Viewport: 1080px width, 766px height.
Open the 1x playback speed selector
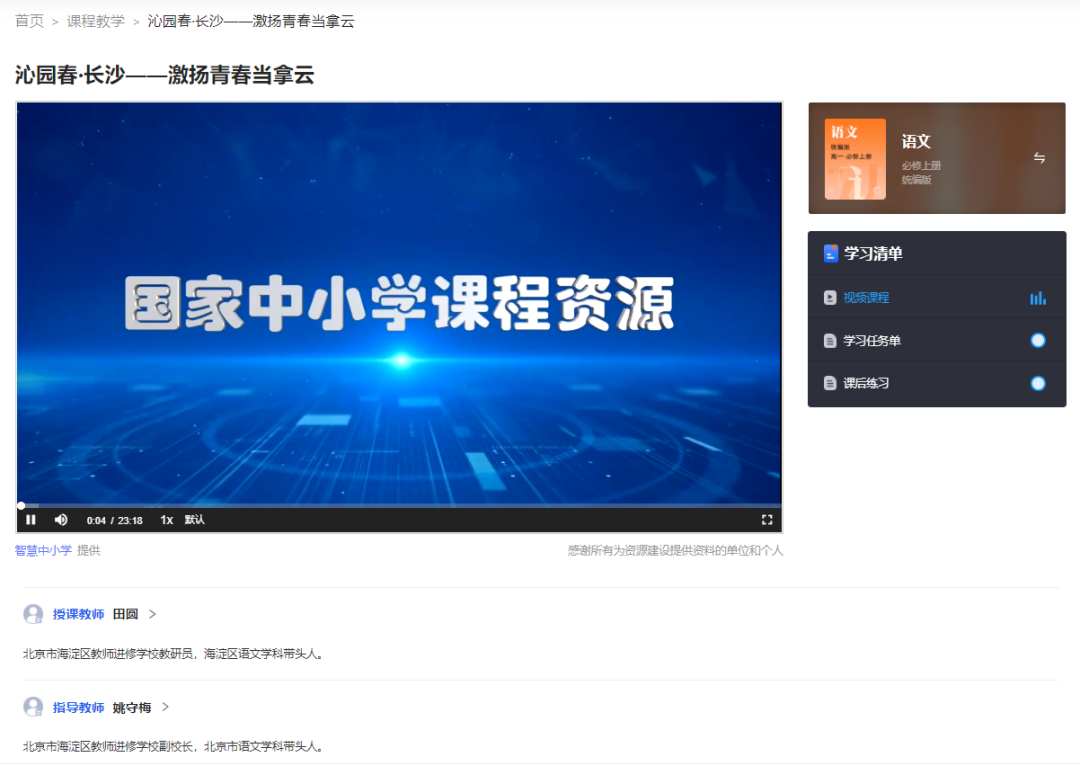[x=166, y=519]
